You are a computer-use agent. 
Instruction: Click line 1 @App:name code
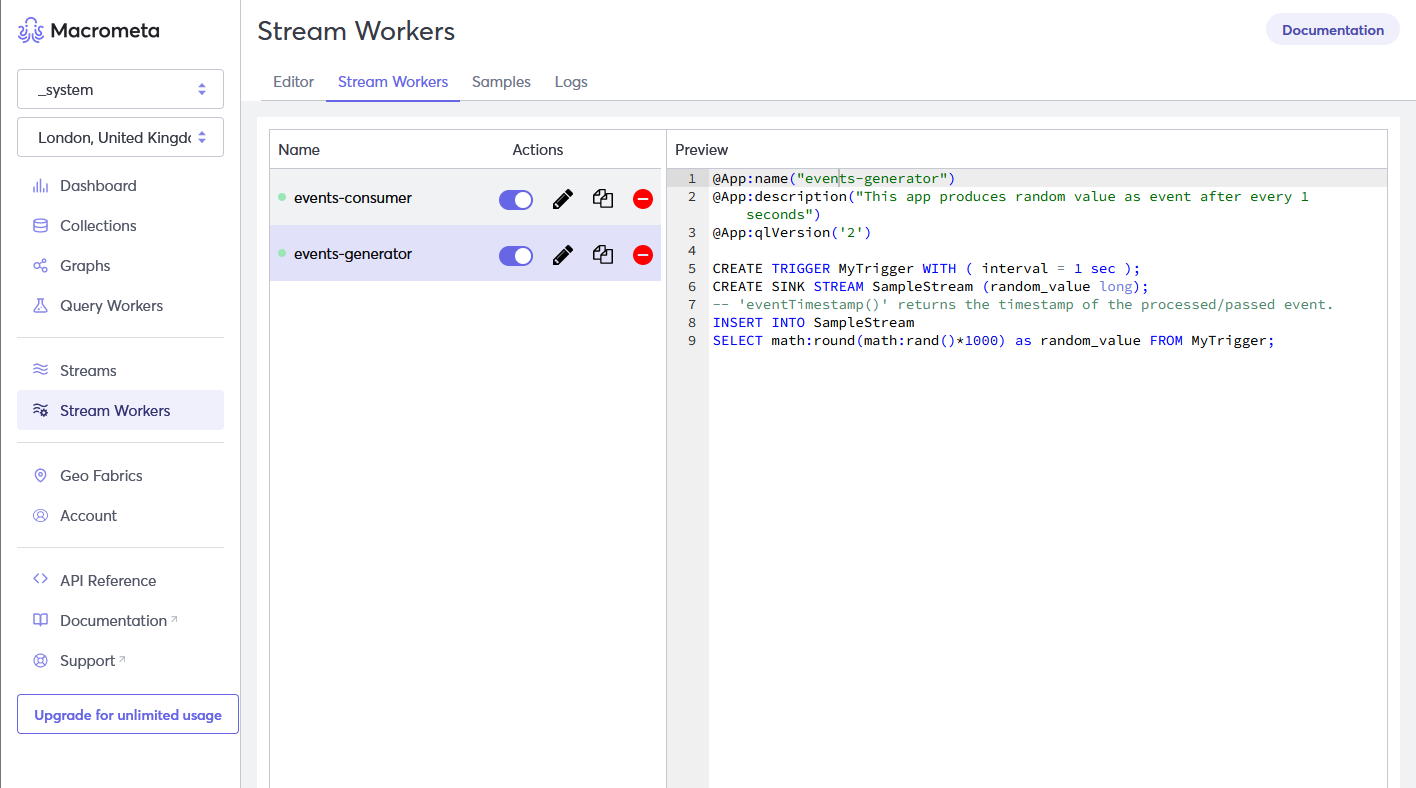[x=834, y=178]
